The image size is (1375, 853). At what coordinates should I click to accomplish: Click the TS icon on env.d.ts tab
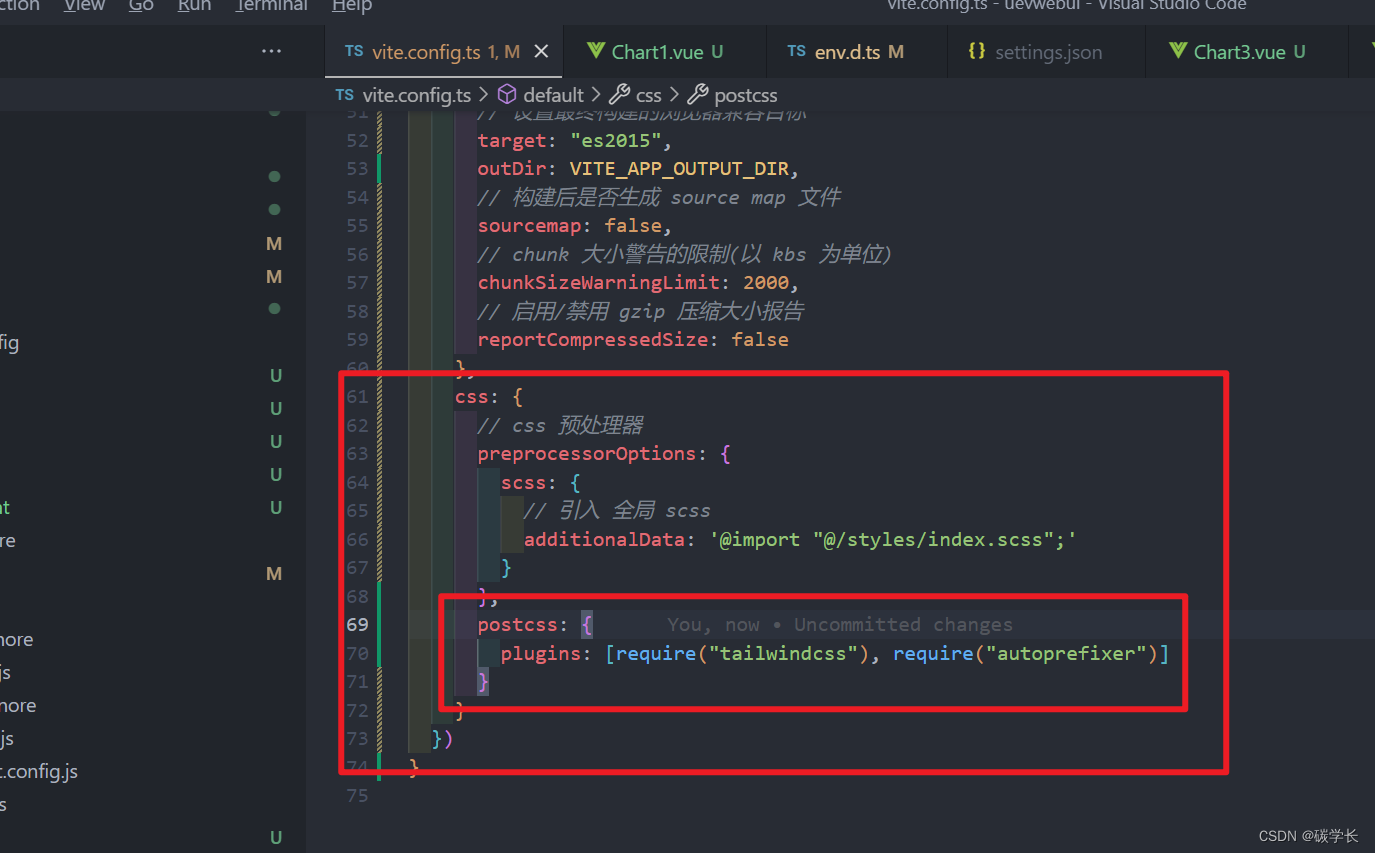pos(796,52)
